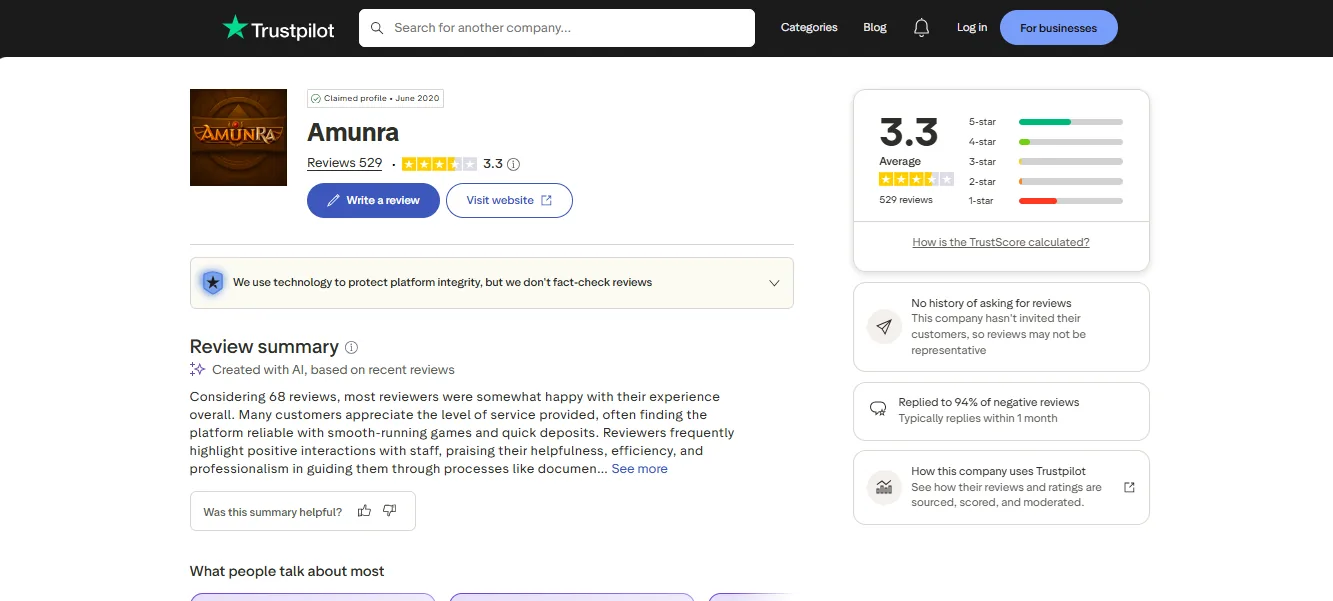Click the Amunra company logo
Image resolution: width=1333 pixels, height=601 pixels.
(x=238, y=137)
